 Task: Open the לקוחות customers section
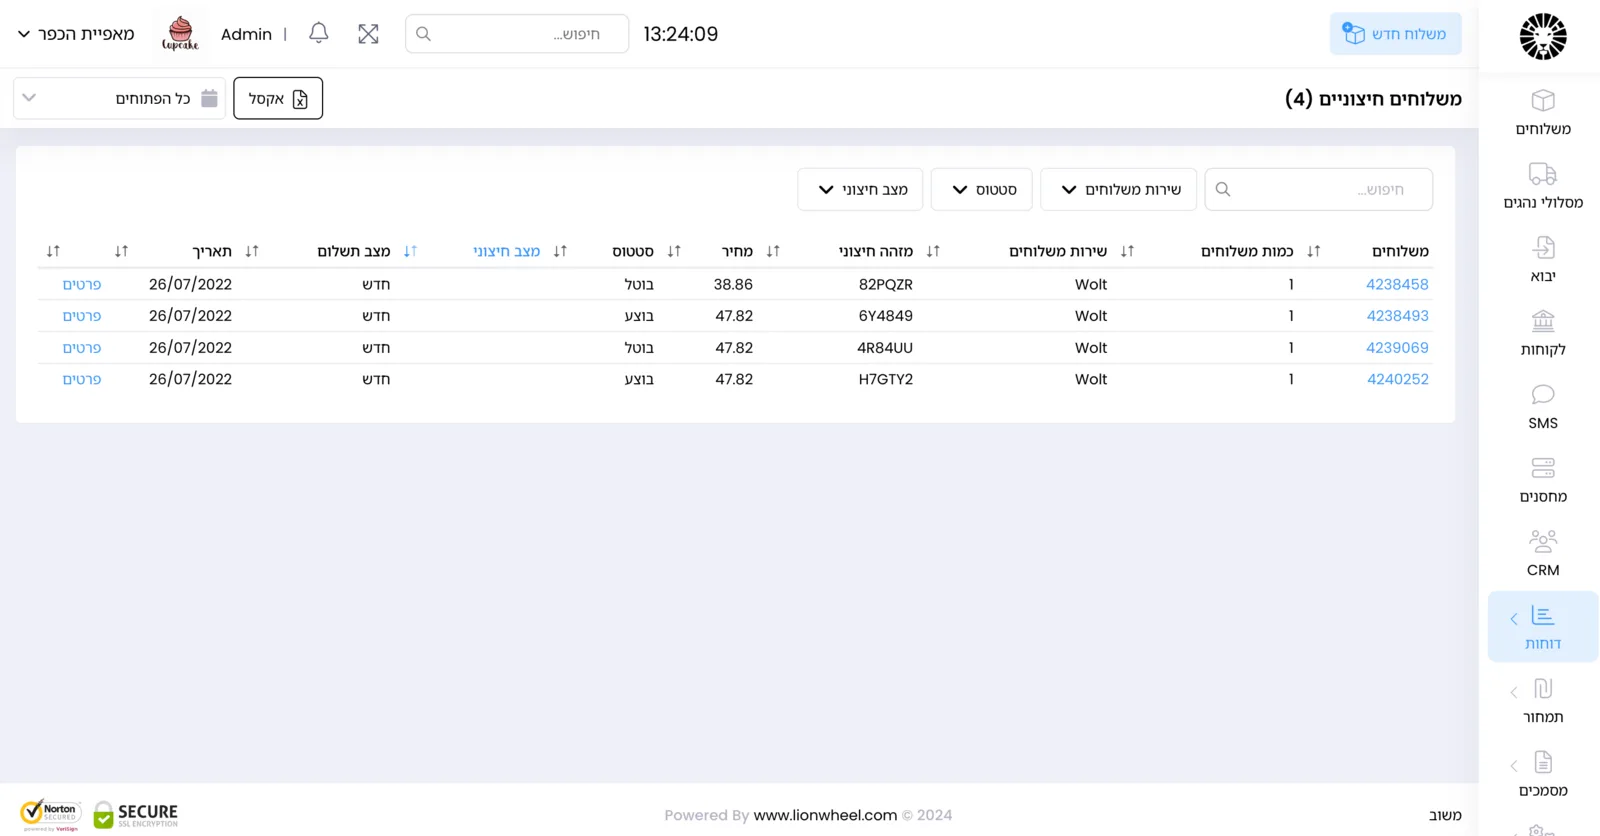pyautogui.click(x=1542, y=333)
